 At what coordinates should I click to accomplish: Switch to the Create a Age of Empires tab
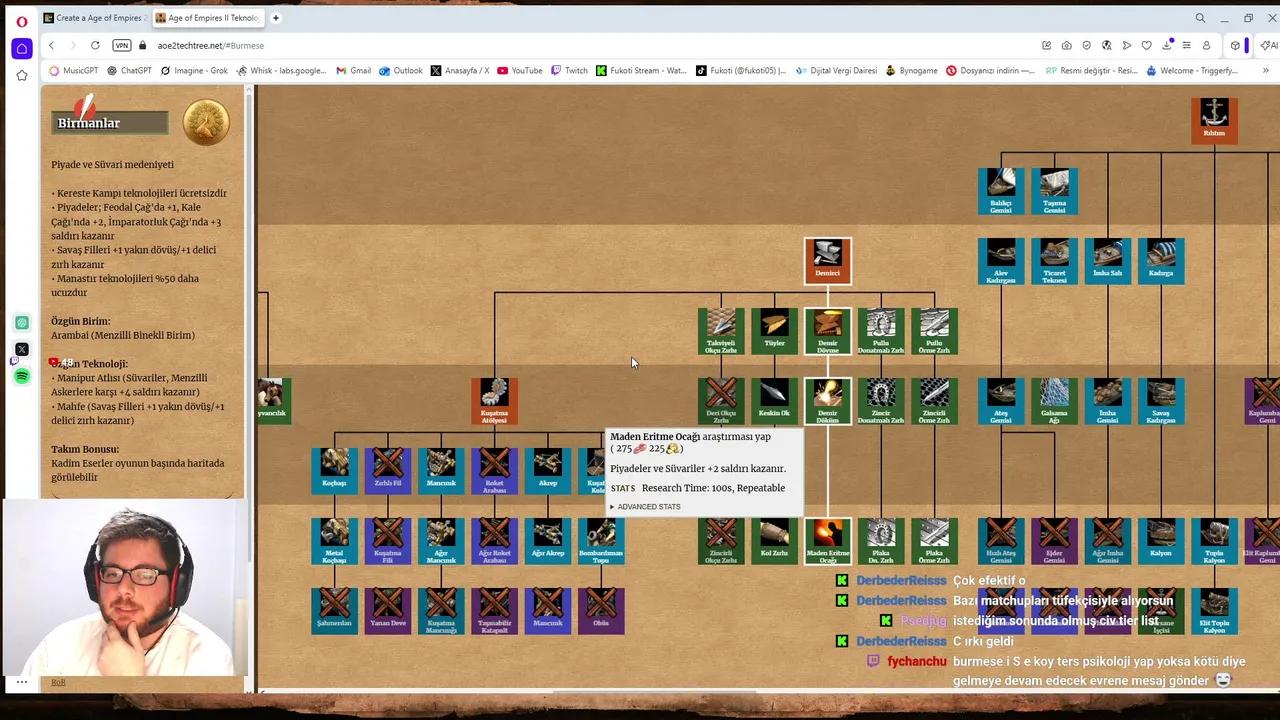pyautogui.click(x=96, y=18)
